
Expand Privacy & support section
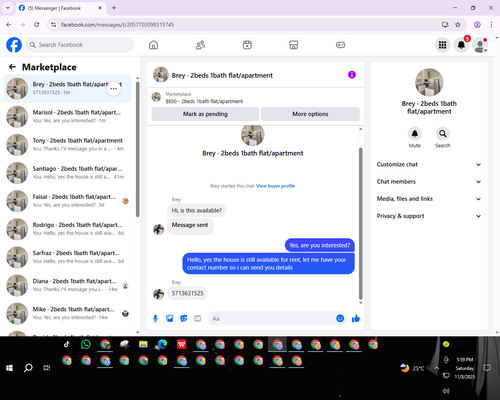point(429,216)
